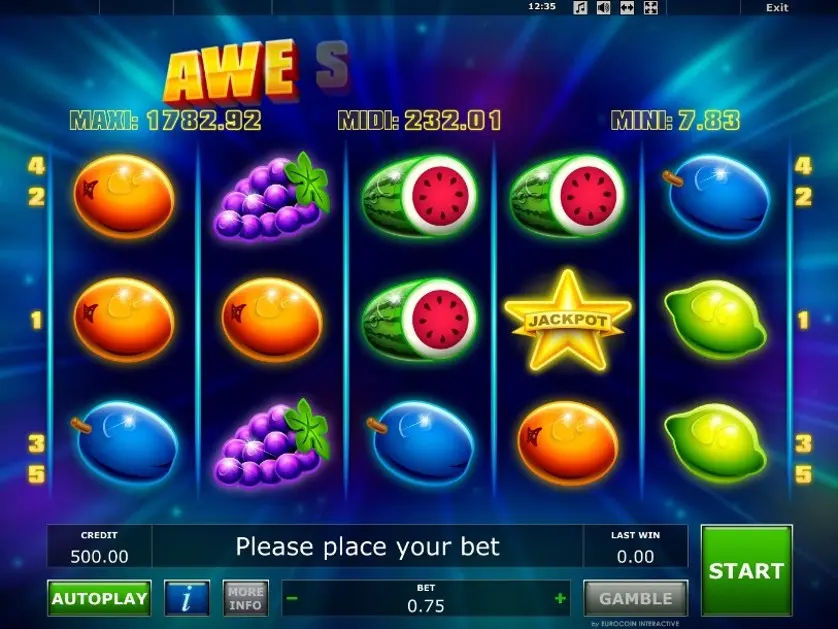Screen dimensions: 838x629
Task: Mute the sound speaker icon
Action: (x=603, y=7)
